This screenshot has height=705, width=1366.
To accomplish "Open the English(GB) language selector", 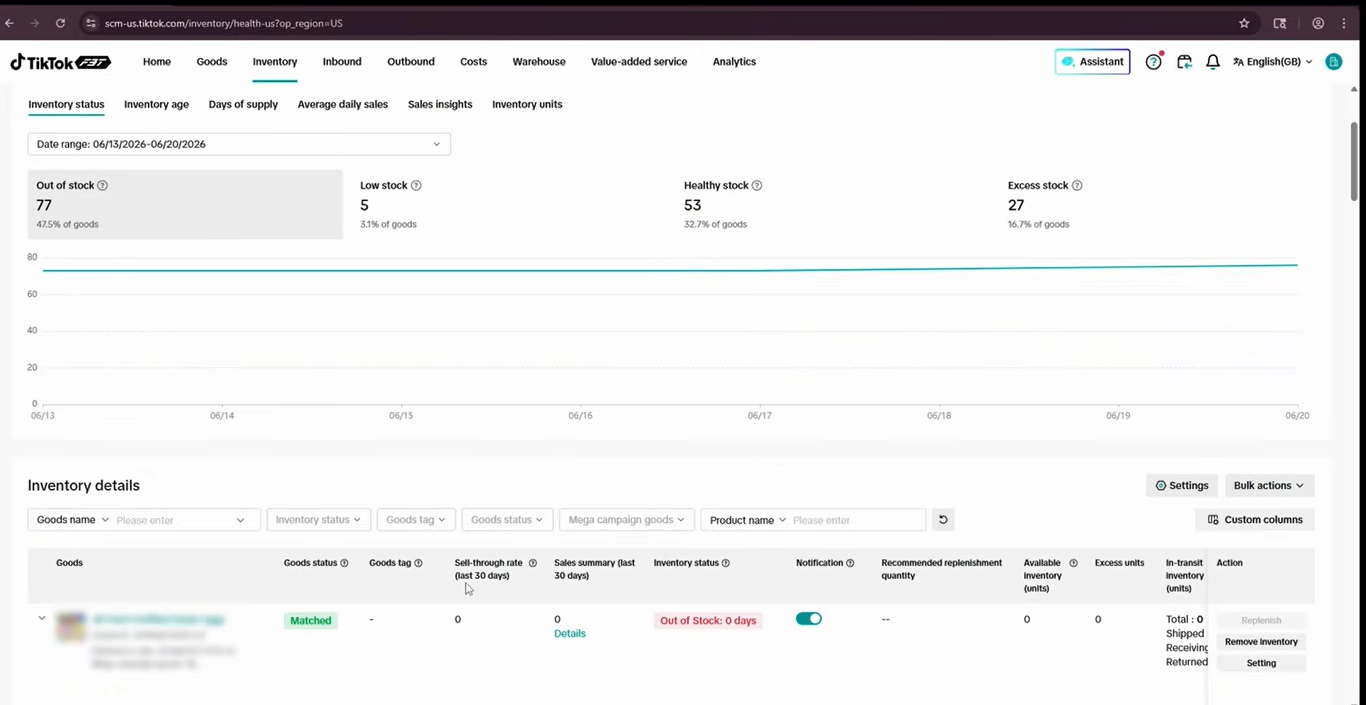I will tap(1272, 62).
